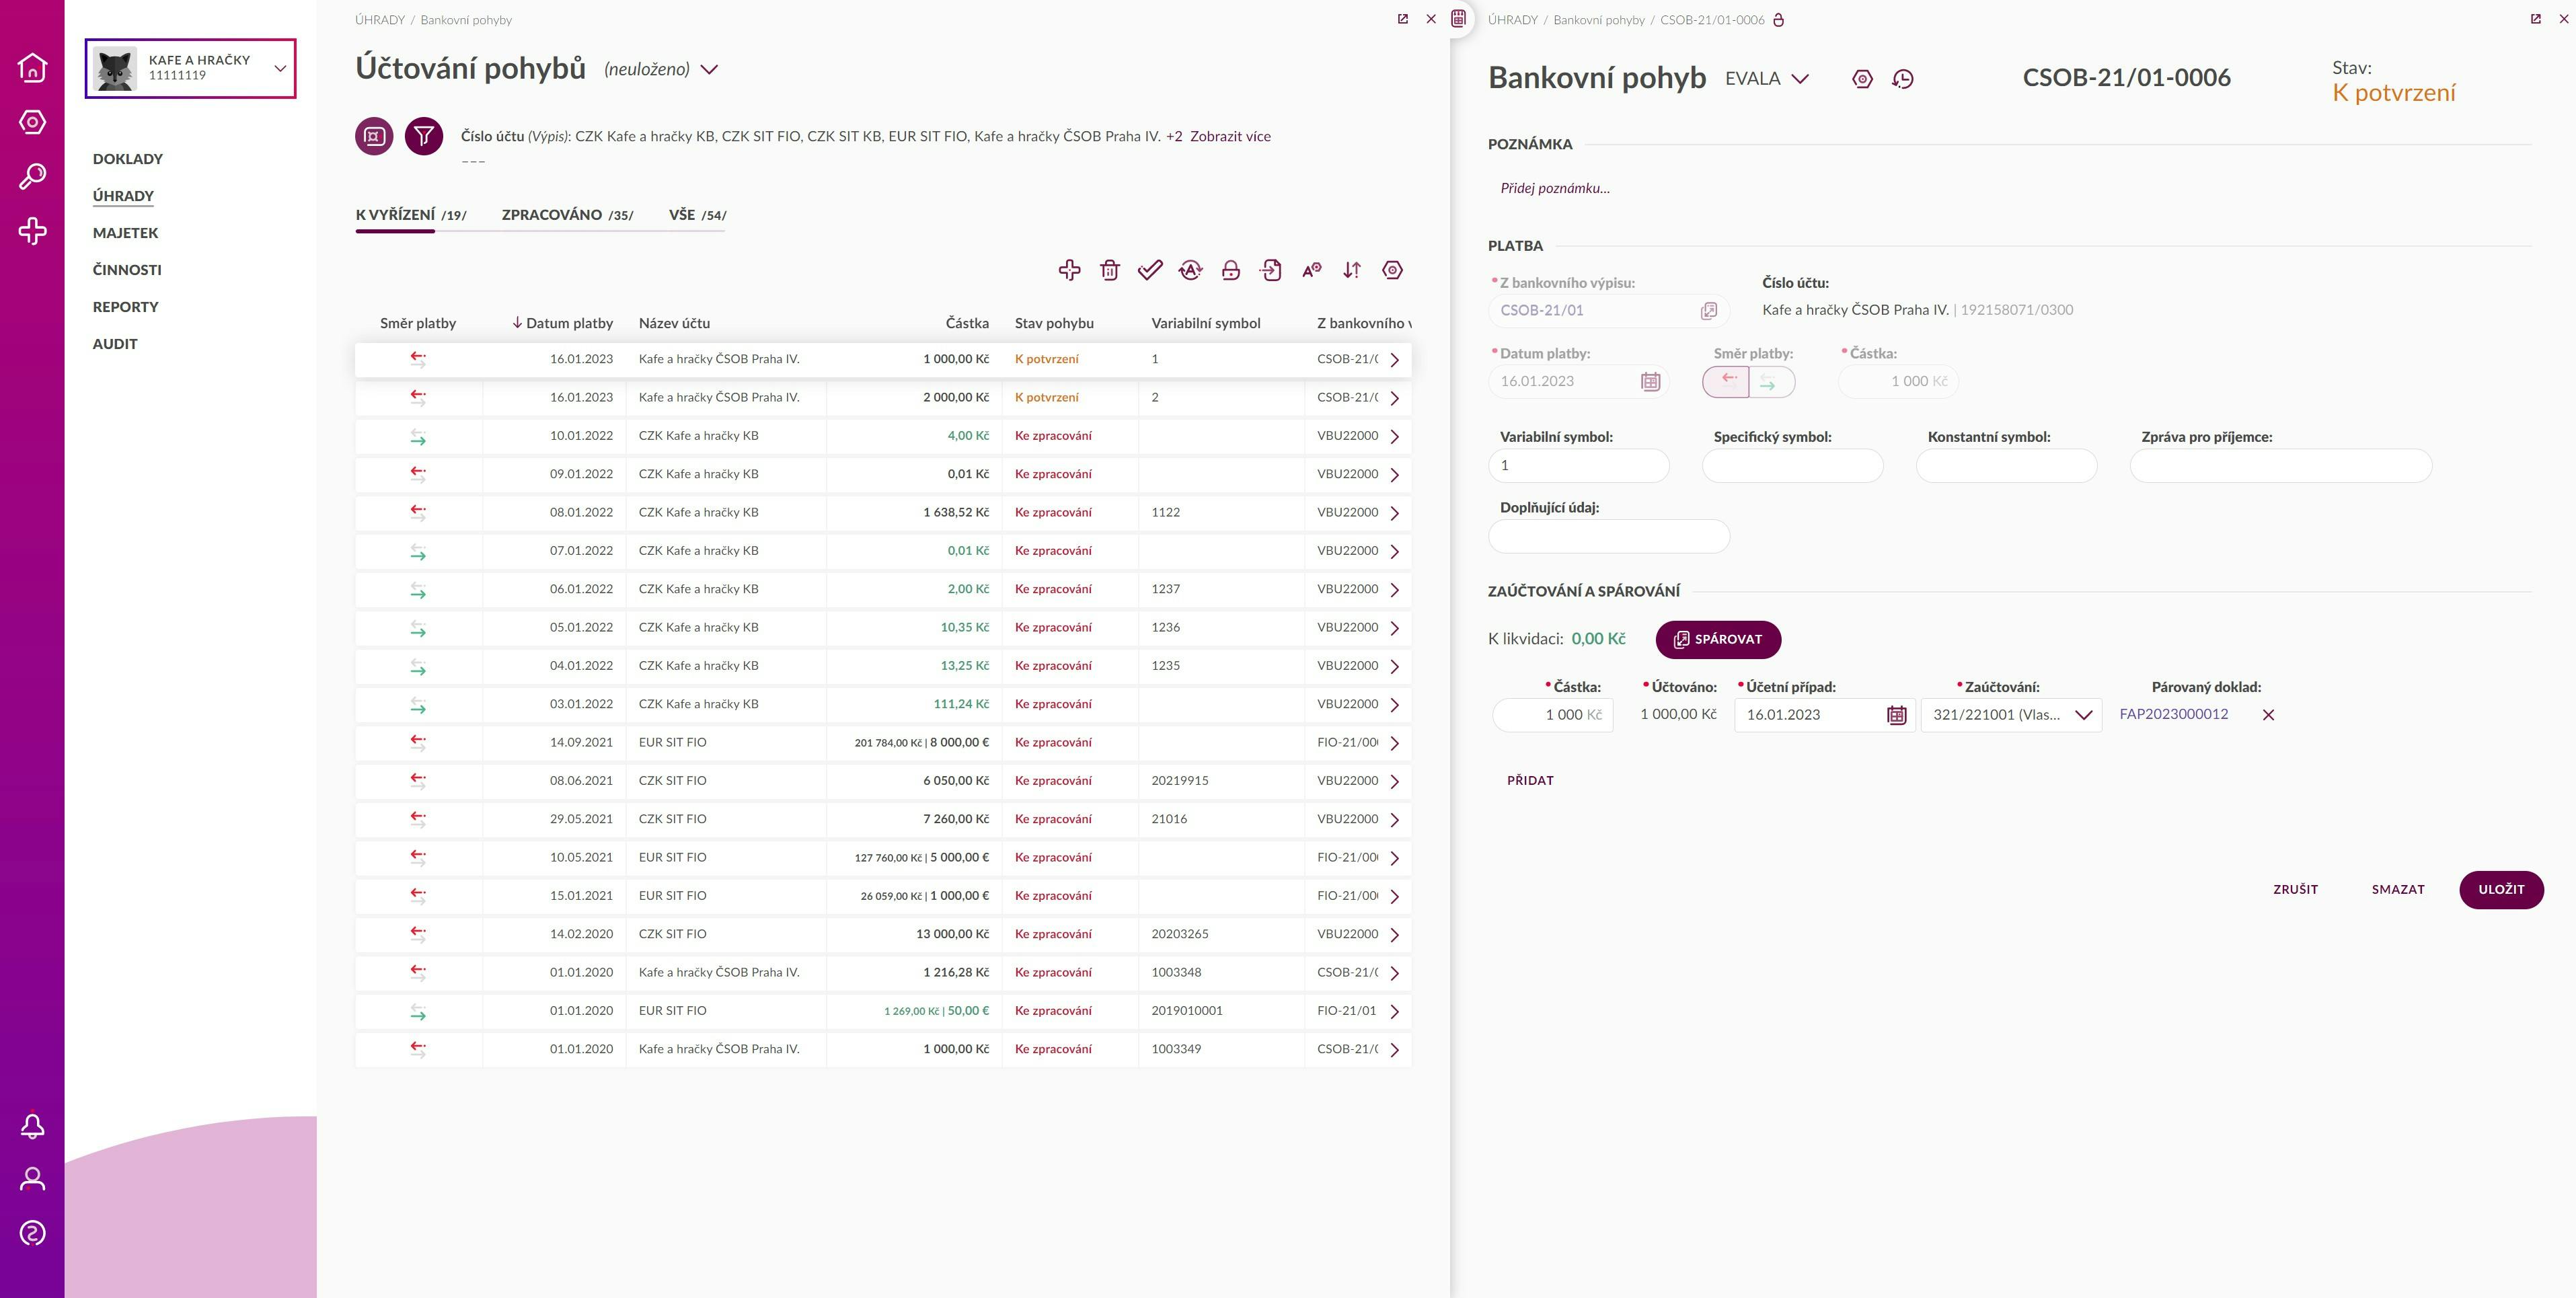The height and width of the screenshot is (1298, 2576).
Task: Click the copy icon in the CSOB-21/01 statement field
Action: pyautogui.click(x=1709, y=311)
